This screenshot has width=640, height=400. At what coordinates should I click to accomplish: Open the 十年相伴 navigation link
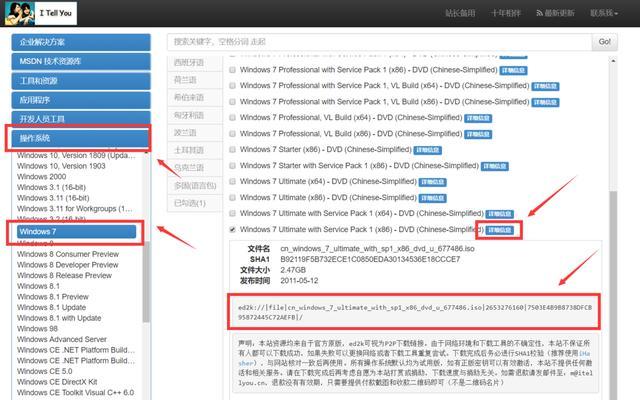(506, 13)
